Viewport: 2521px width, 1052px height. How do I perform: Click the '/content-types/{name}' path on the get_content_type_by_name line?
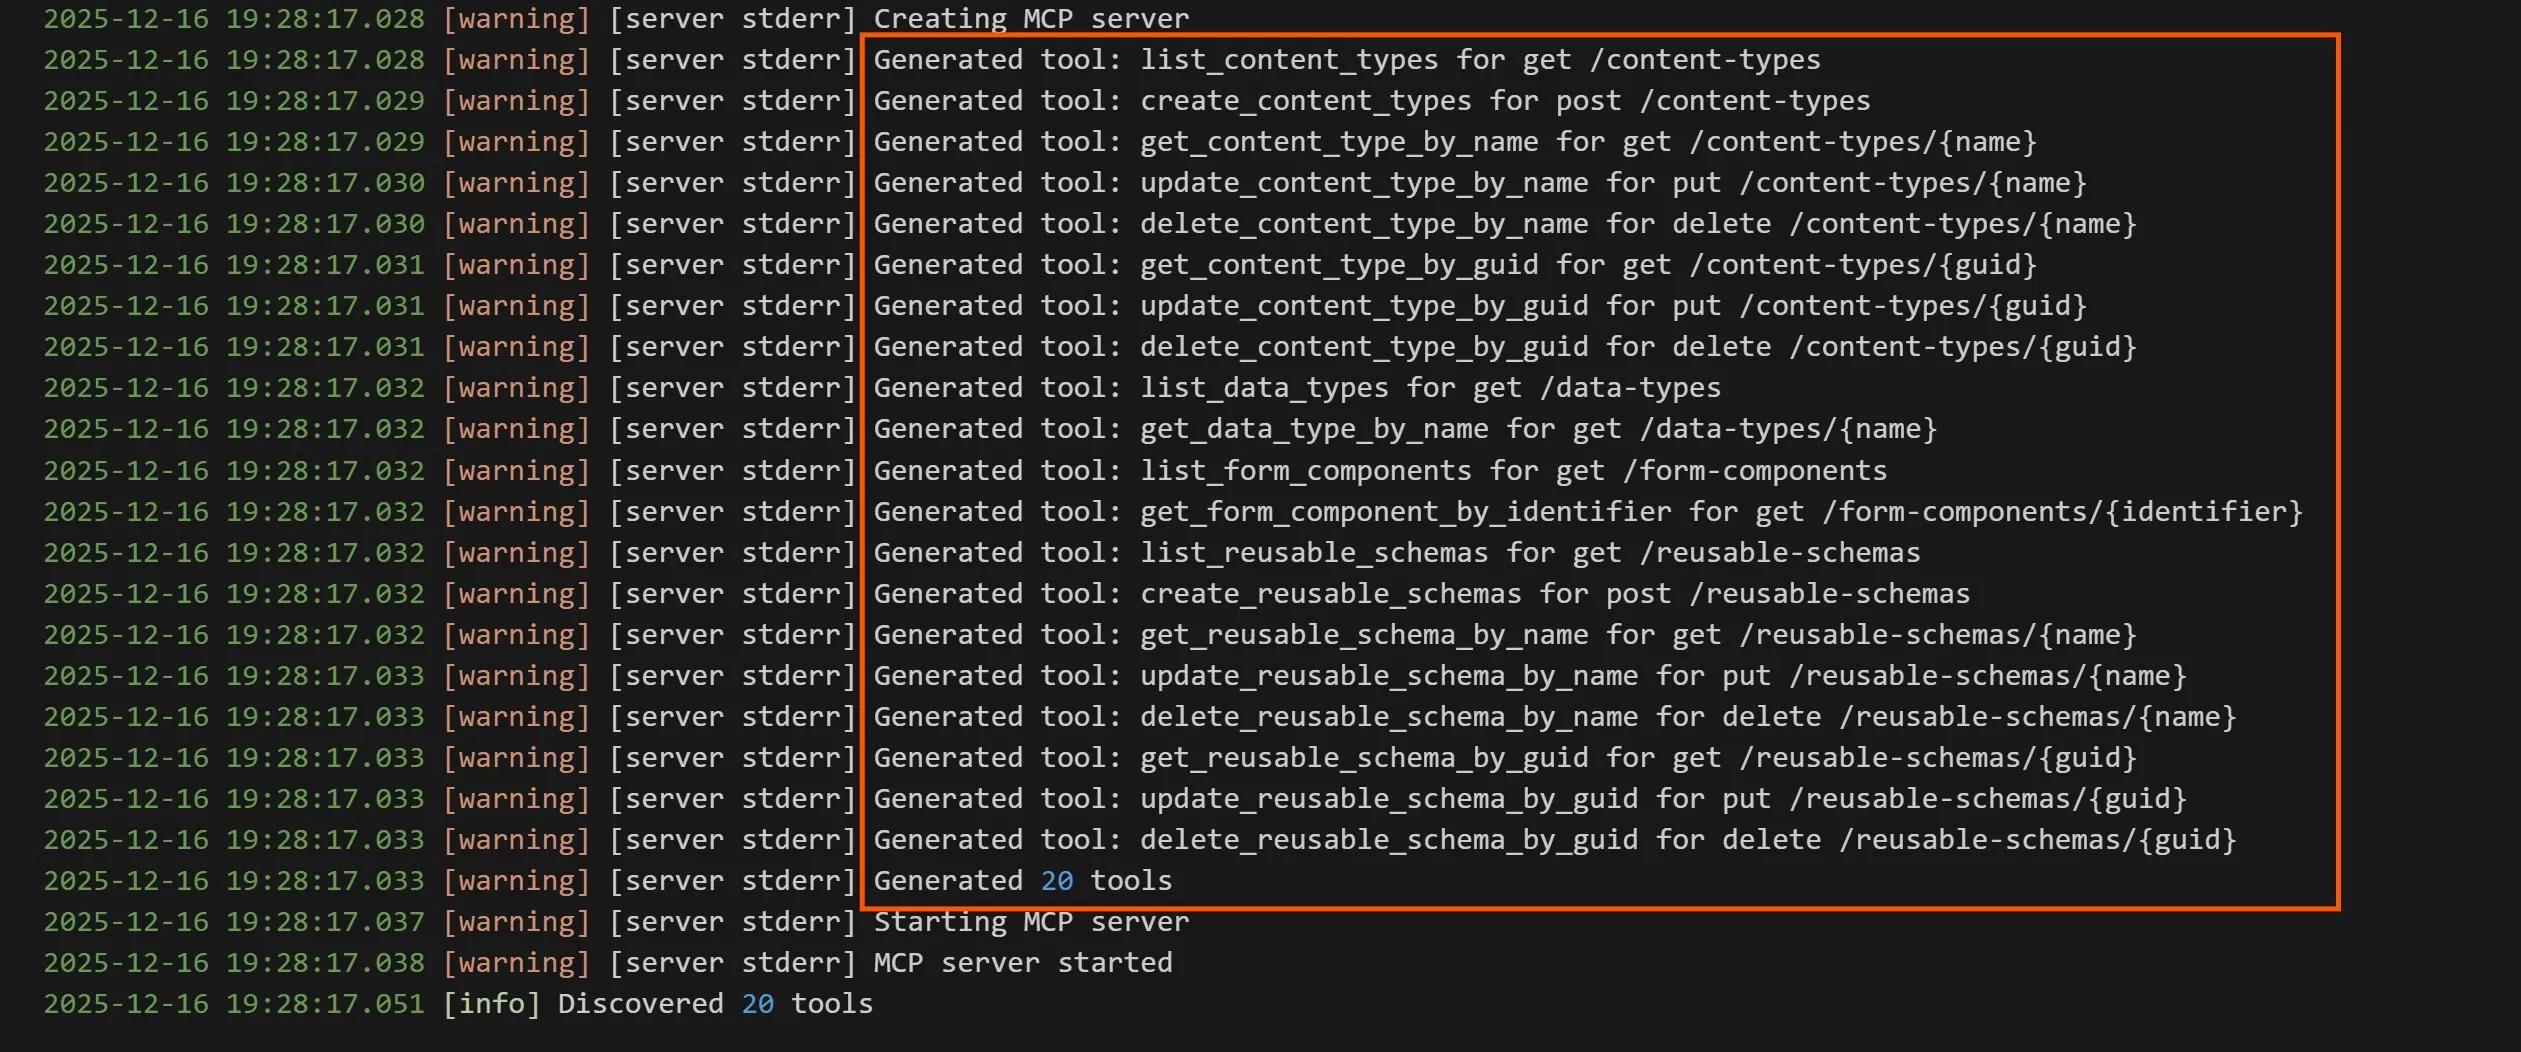[1862, 142]
